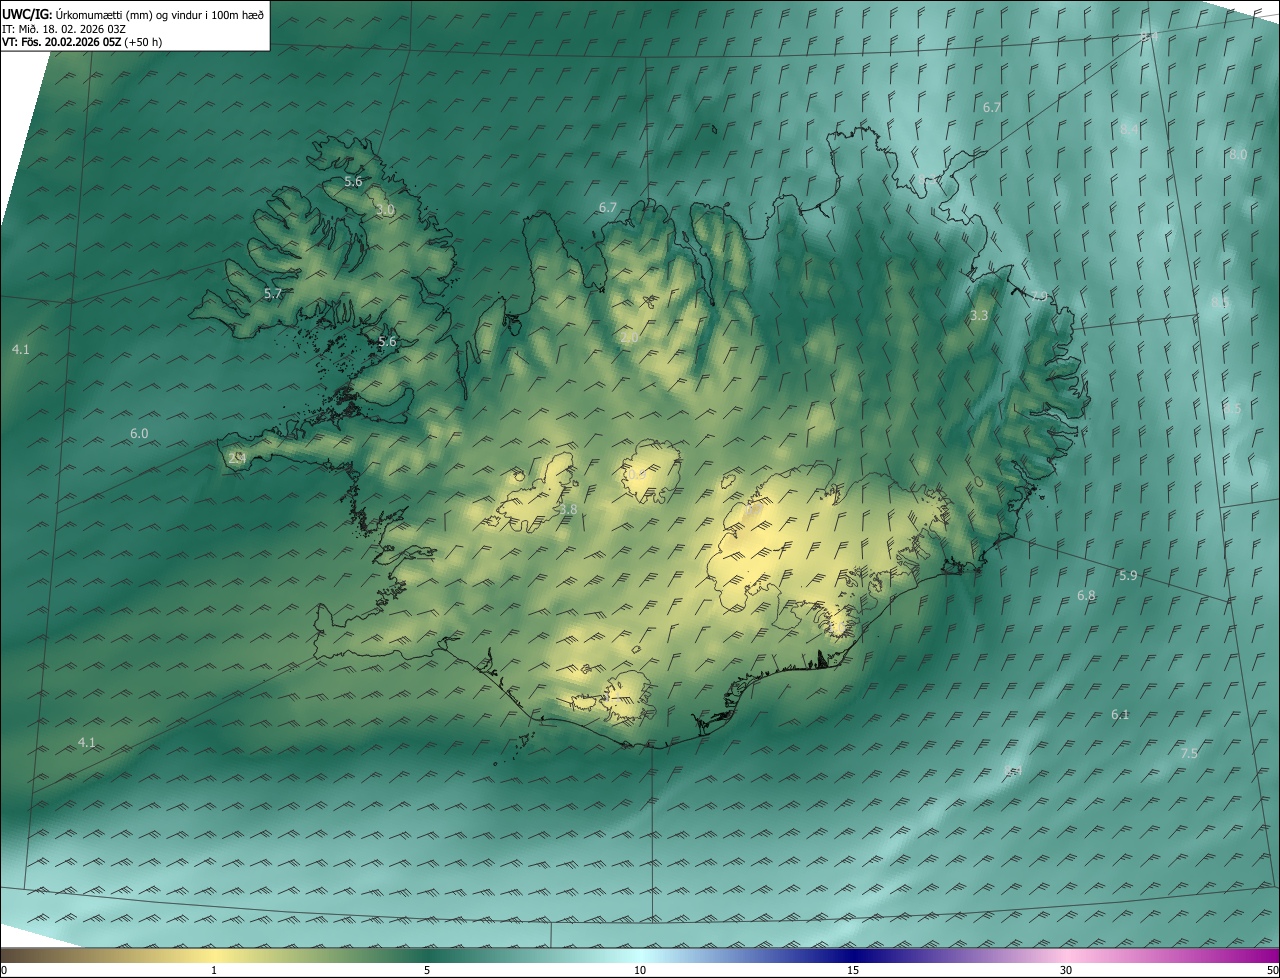
Task: Click colorbar tick label 50
Action: point(1272,970)
